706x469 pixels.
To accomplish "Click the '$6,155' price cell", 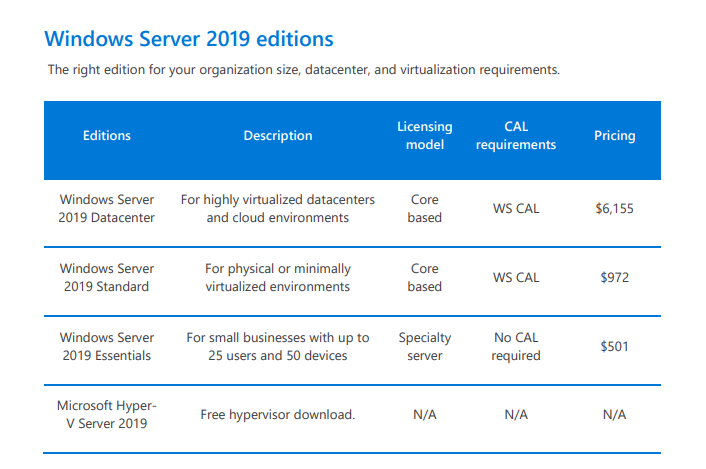I will (x=615, y=208).
